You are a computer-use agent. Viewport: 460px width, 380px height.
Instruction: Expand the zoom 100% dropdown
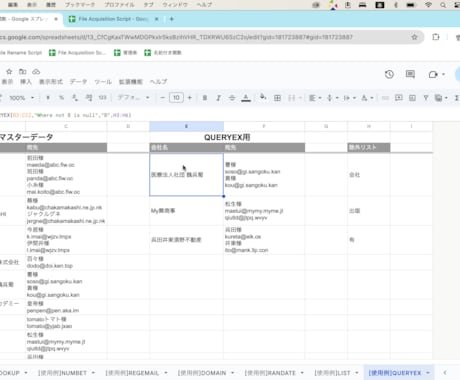point(22,98)
